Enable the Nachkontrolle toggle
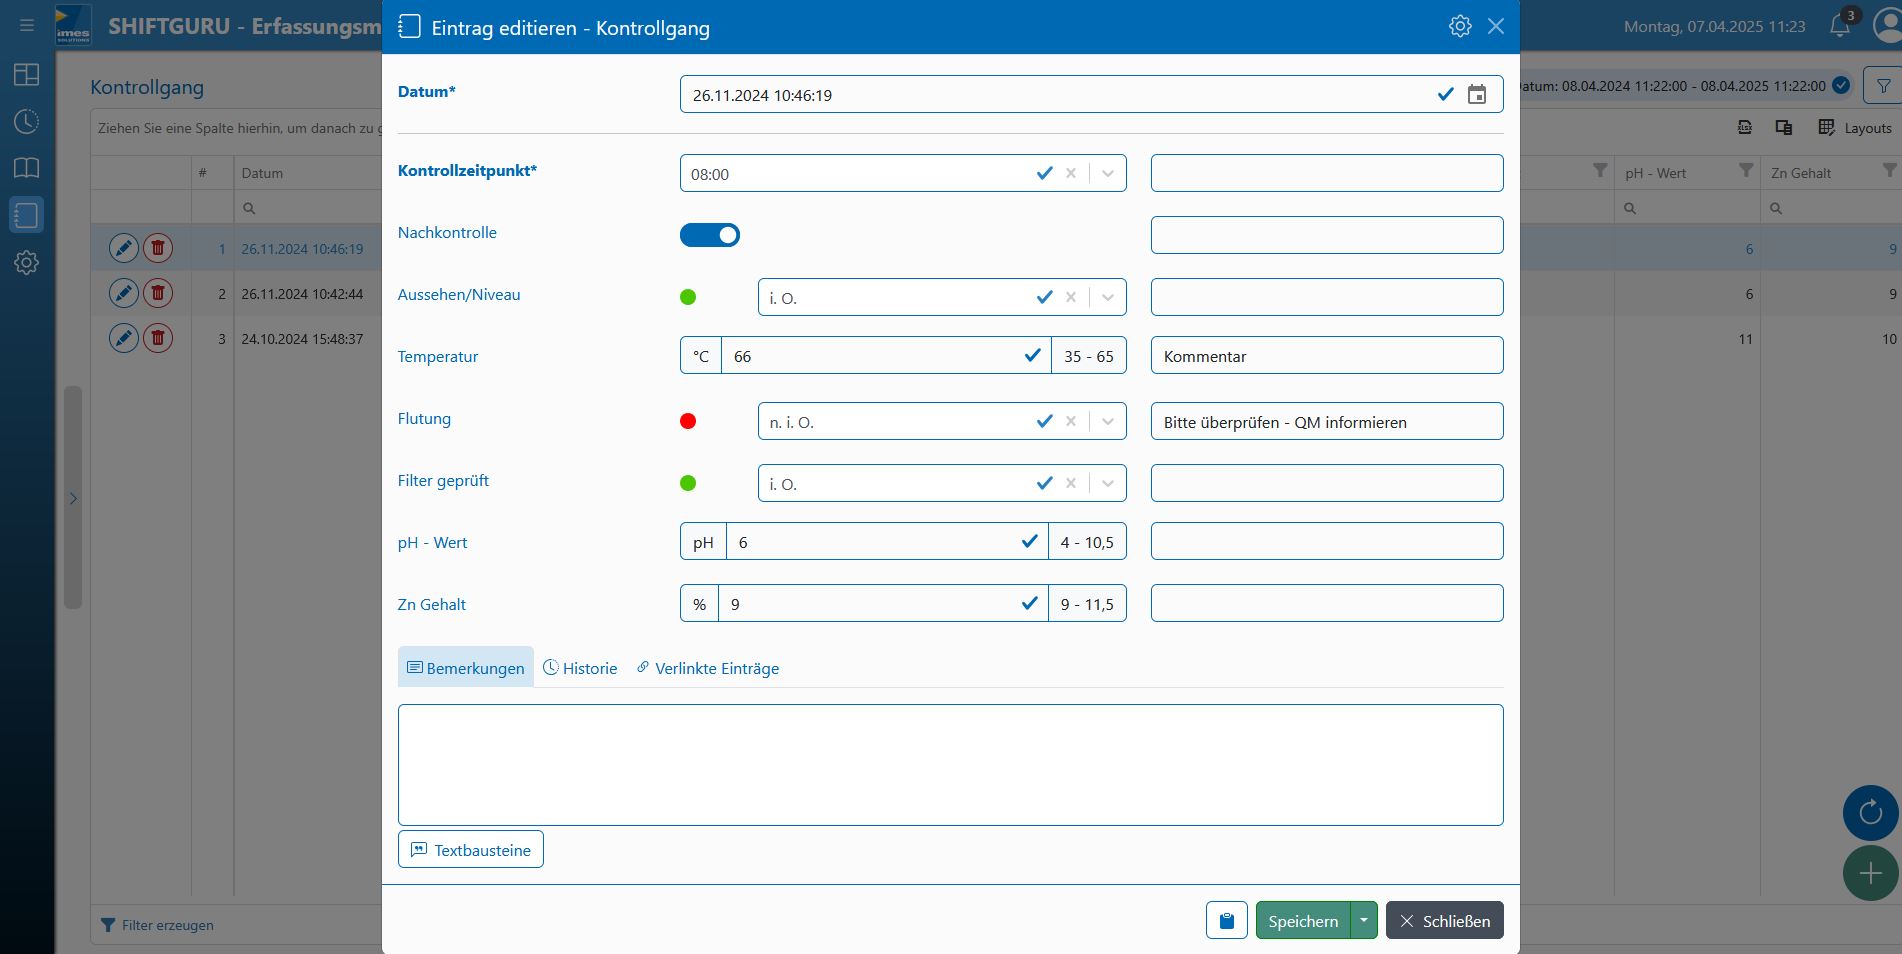 point(710,234)
